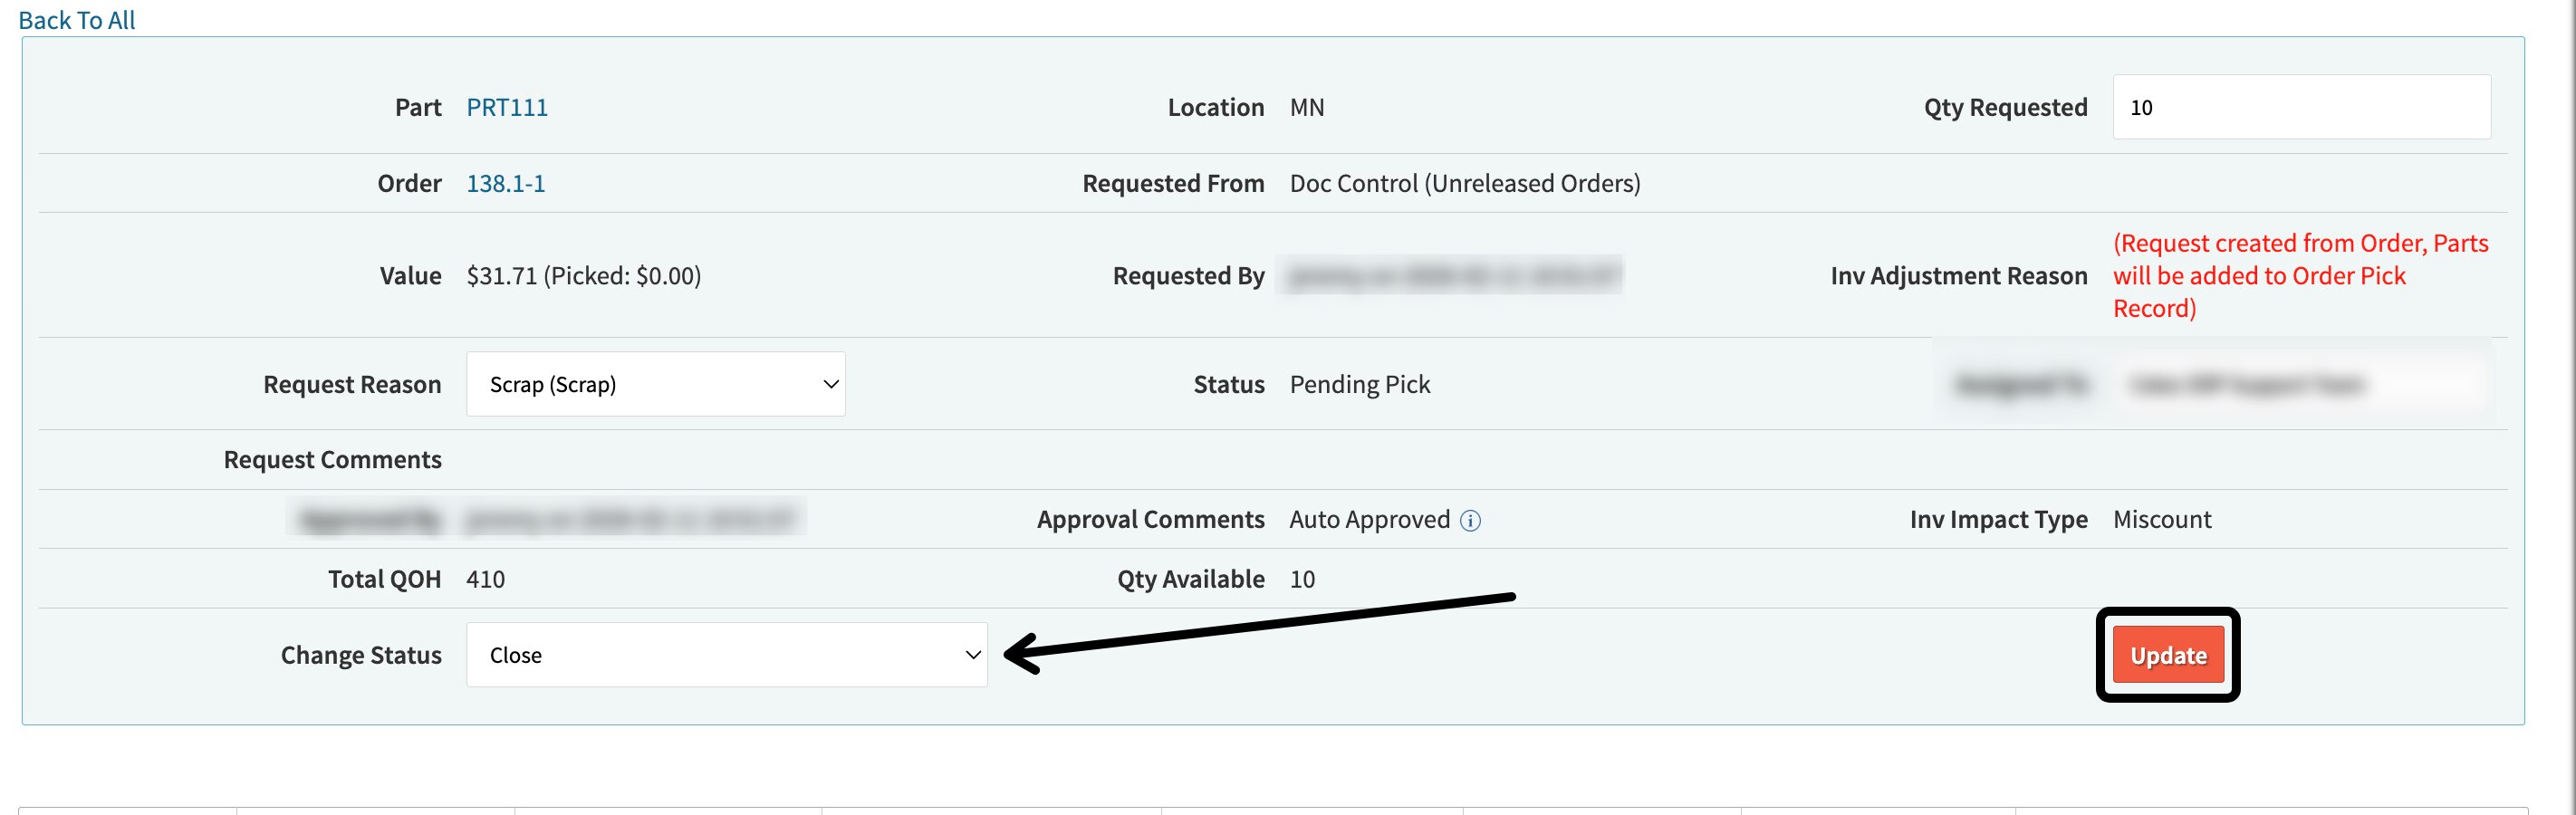Image resolution: width=2576 pixels, height=815 pixels.
Task: Click the Miscount impact type value
Action: click(2161, 519)
